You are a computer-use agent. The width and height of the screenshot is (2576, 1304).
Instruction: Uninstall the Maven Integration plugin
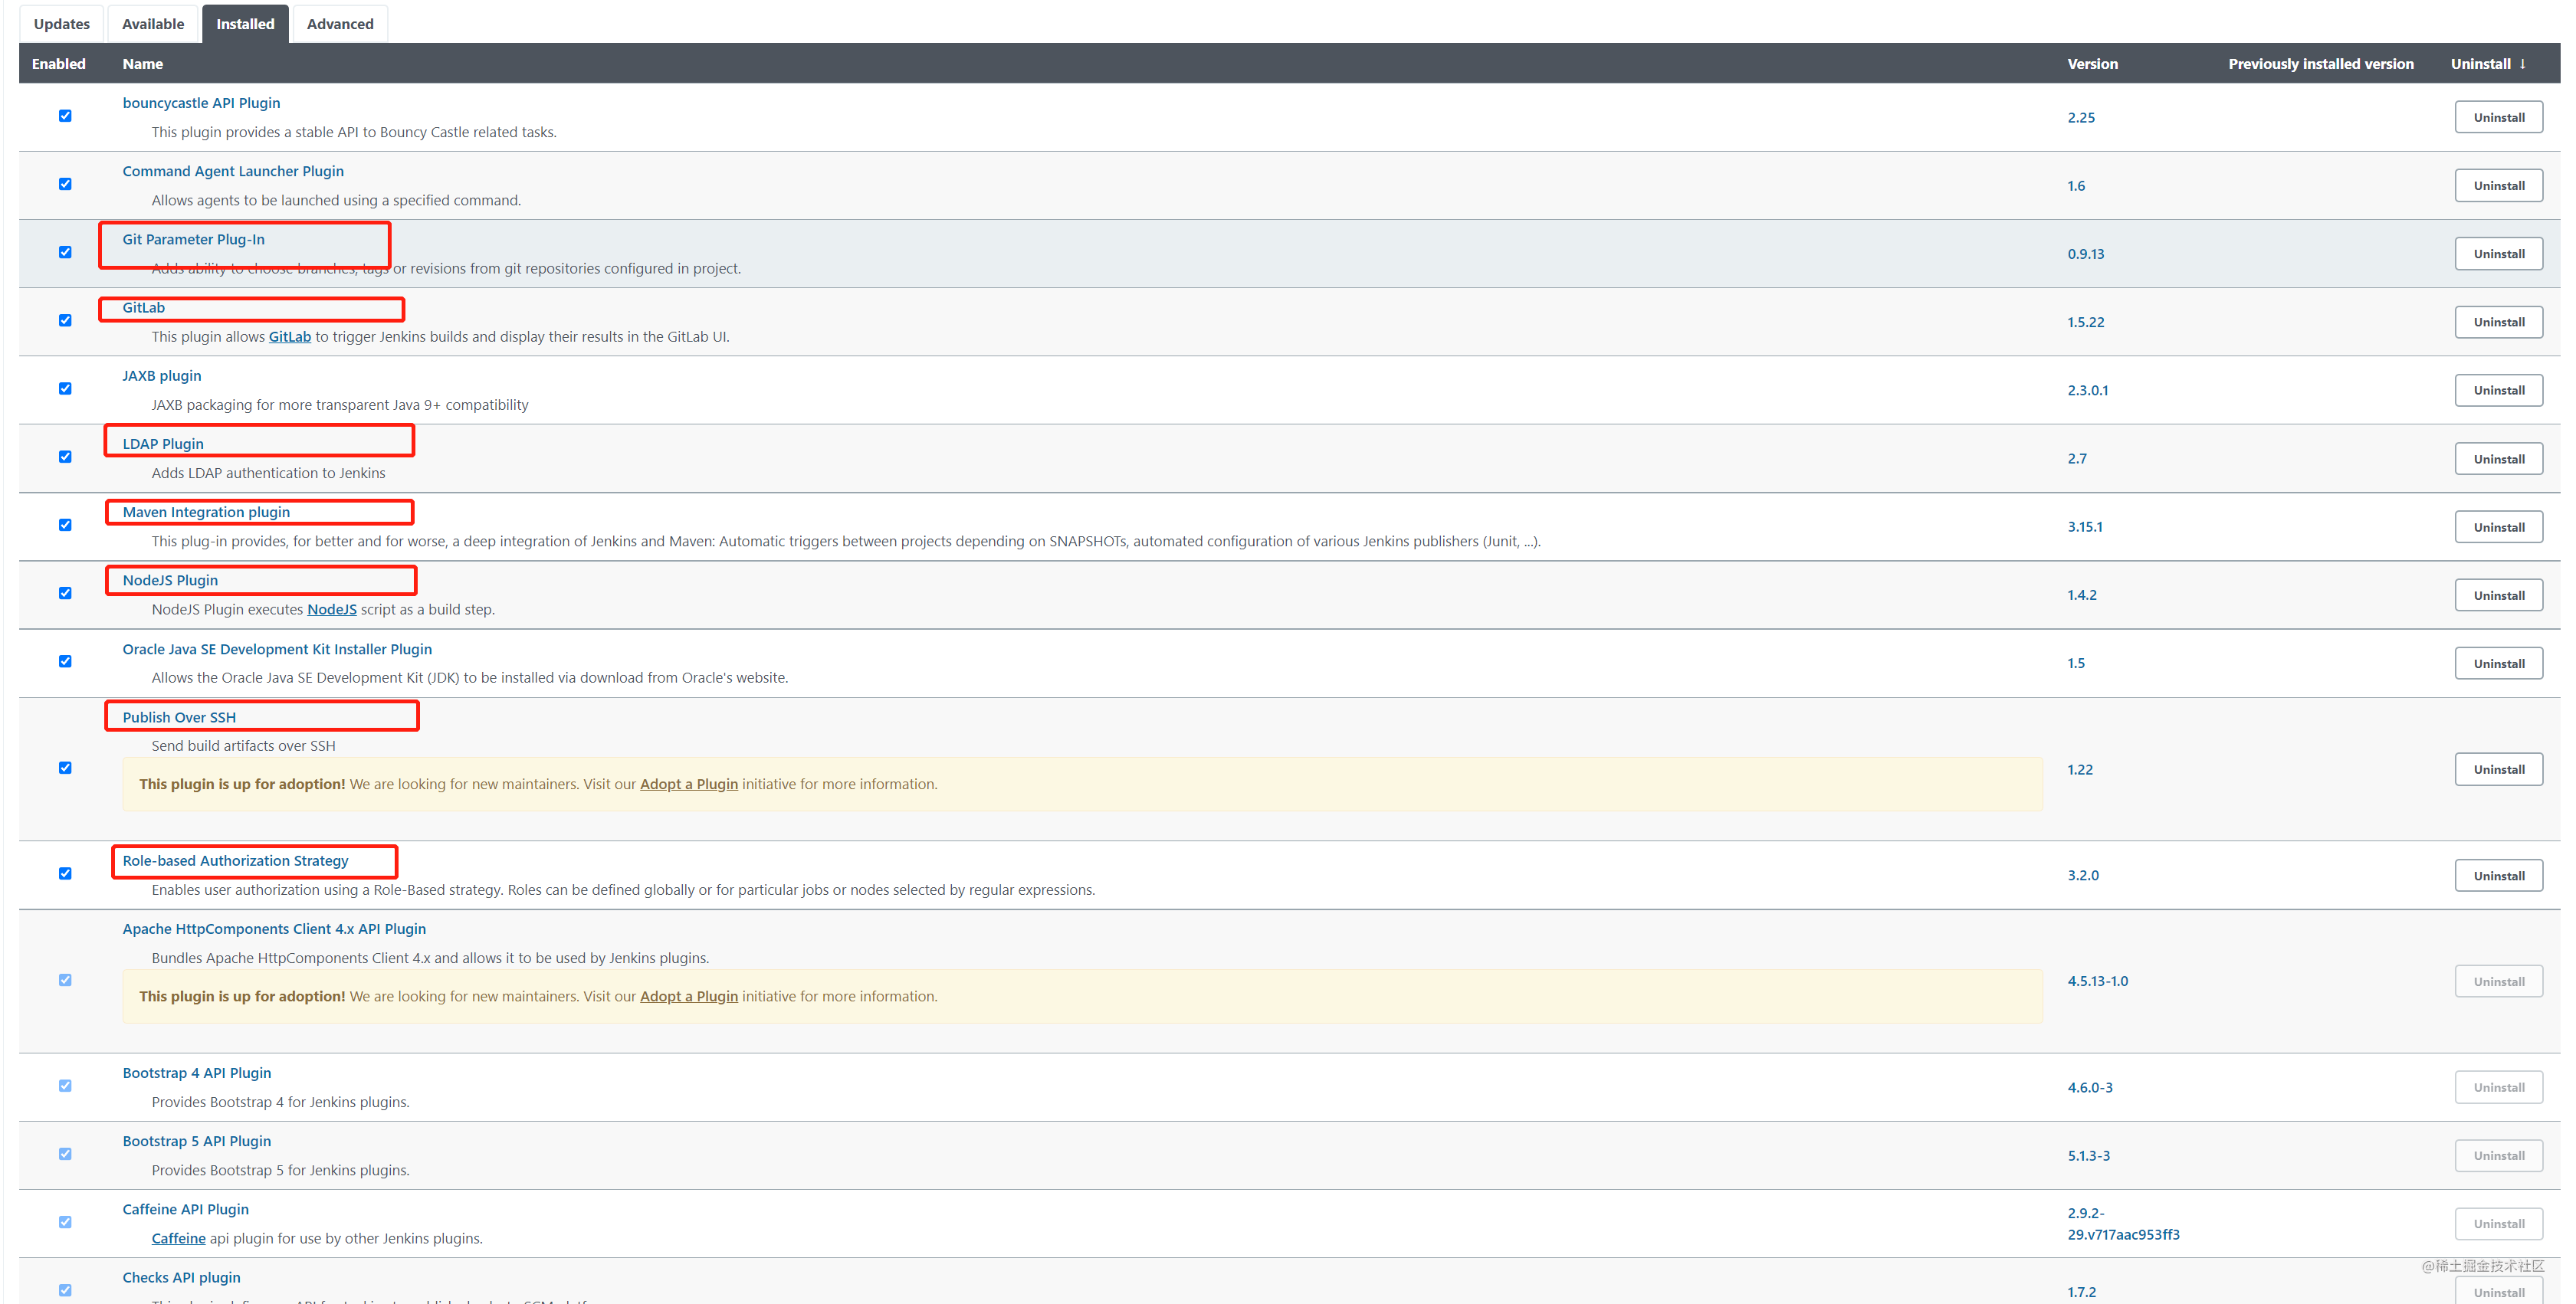click(x=2498, y=527)
